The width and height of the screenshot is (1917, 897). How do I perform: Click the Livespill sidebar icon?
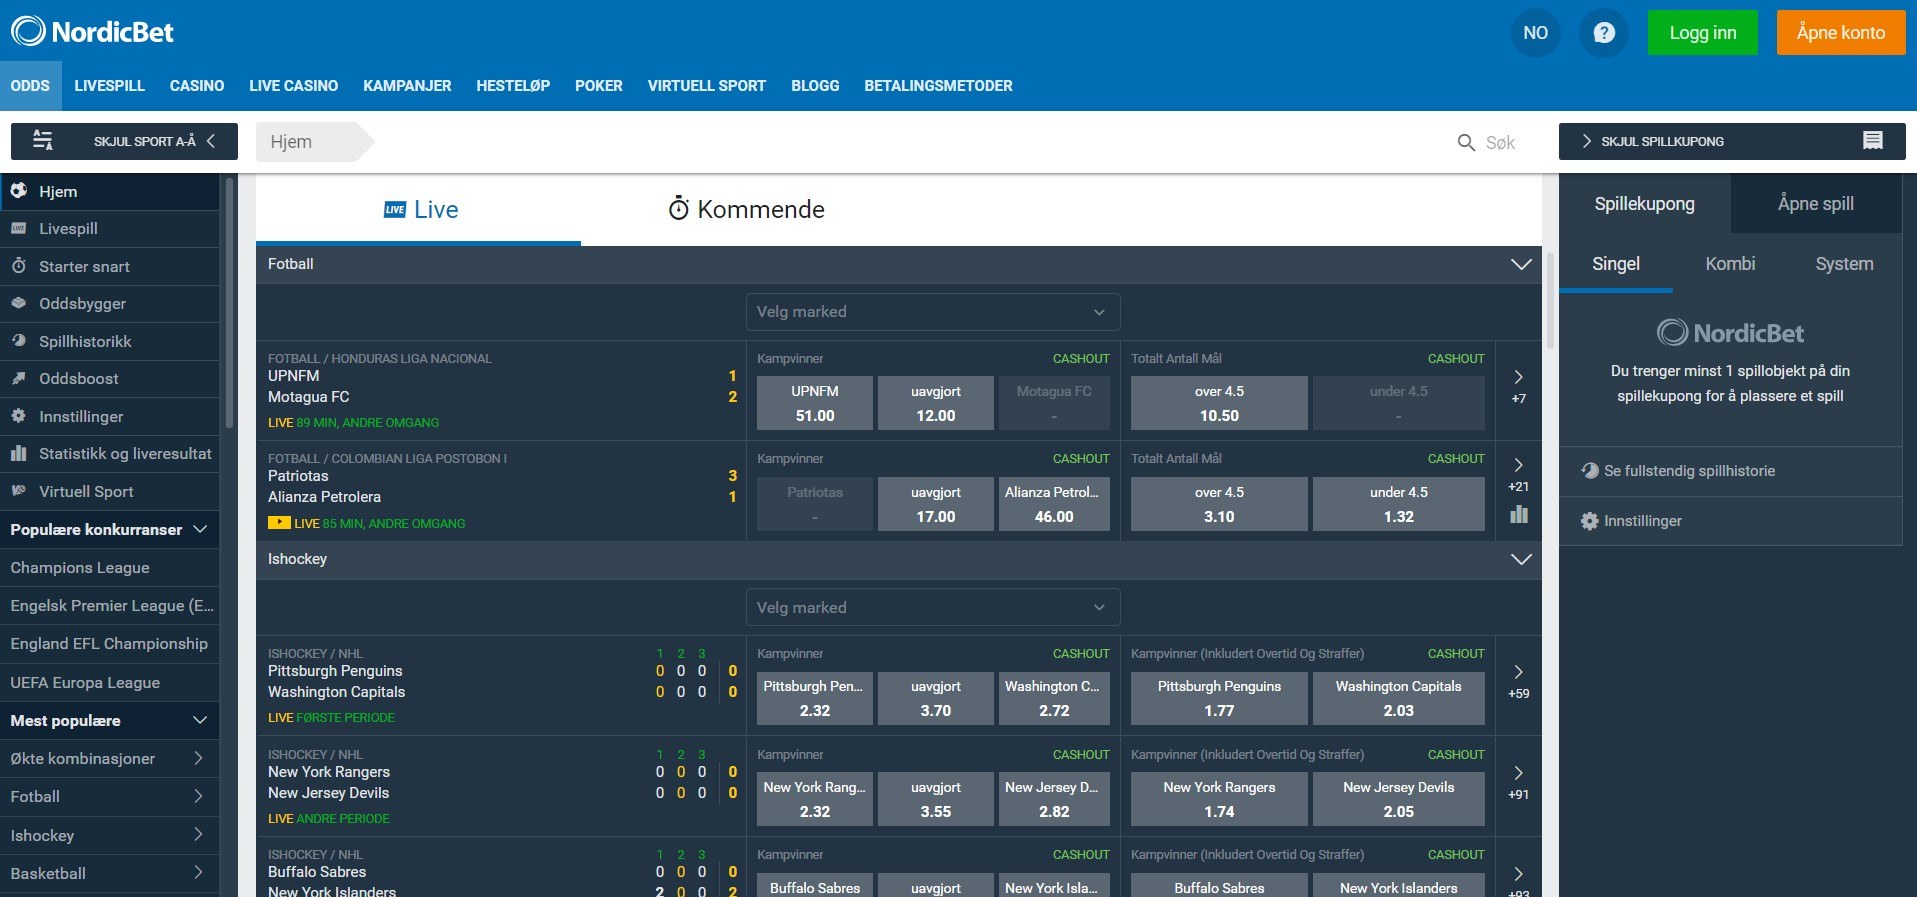[19, 229]
